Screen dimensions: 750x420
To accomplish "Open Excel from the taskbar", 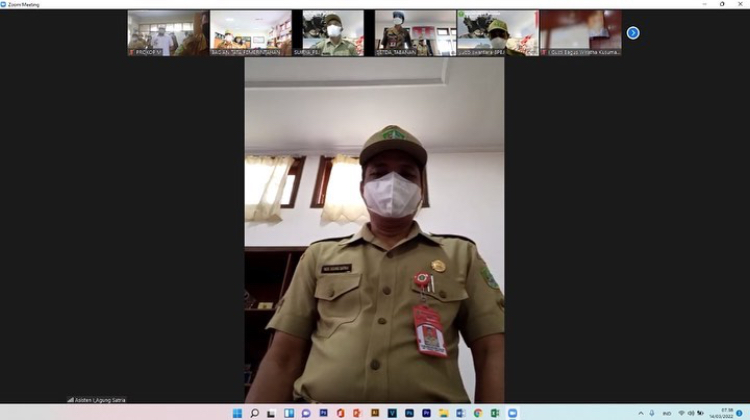I will pyautogui.click(x=495, y=412).
